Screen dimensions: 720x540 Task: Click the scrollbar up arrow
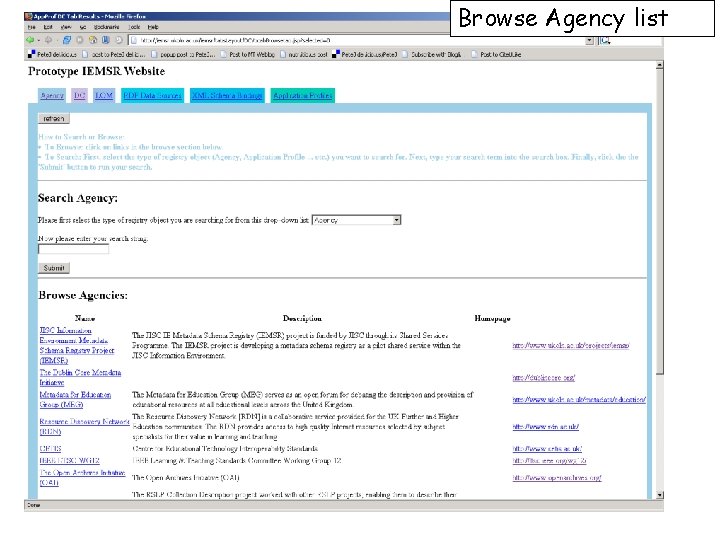point(659,65)
